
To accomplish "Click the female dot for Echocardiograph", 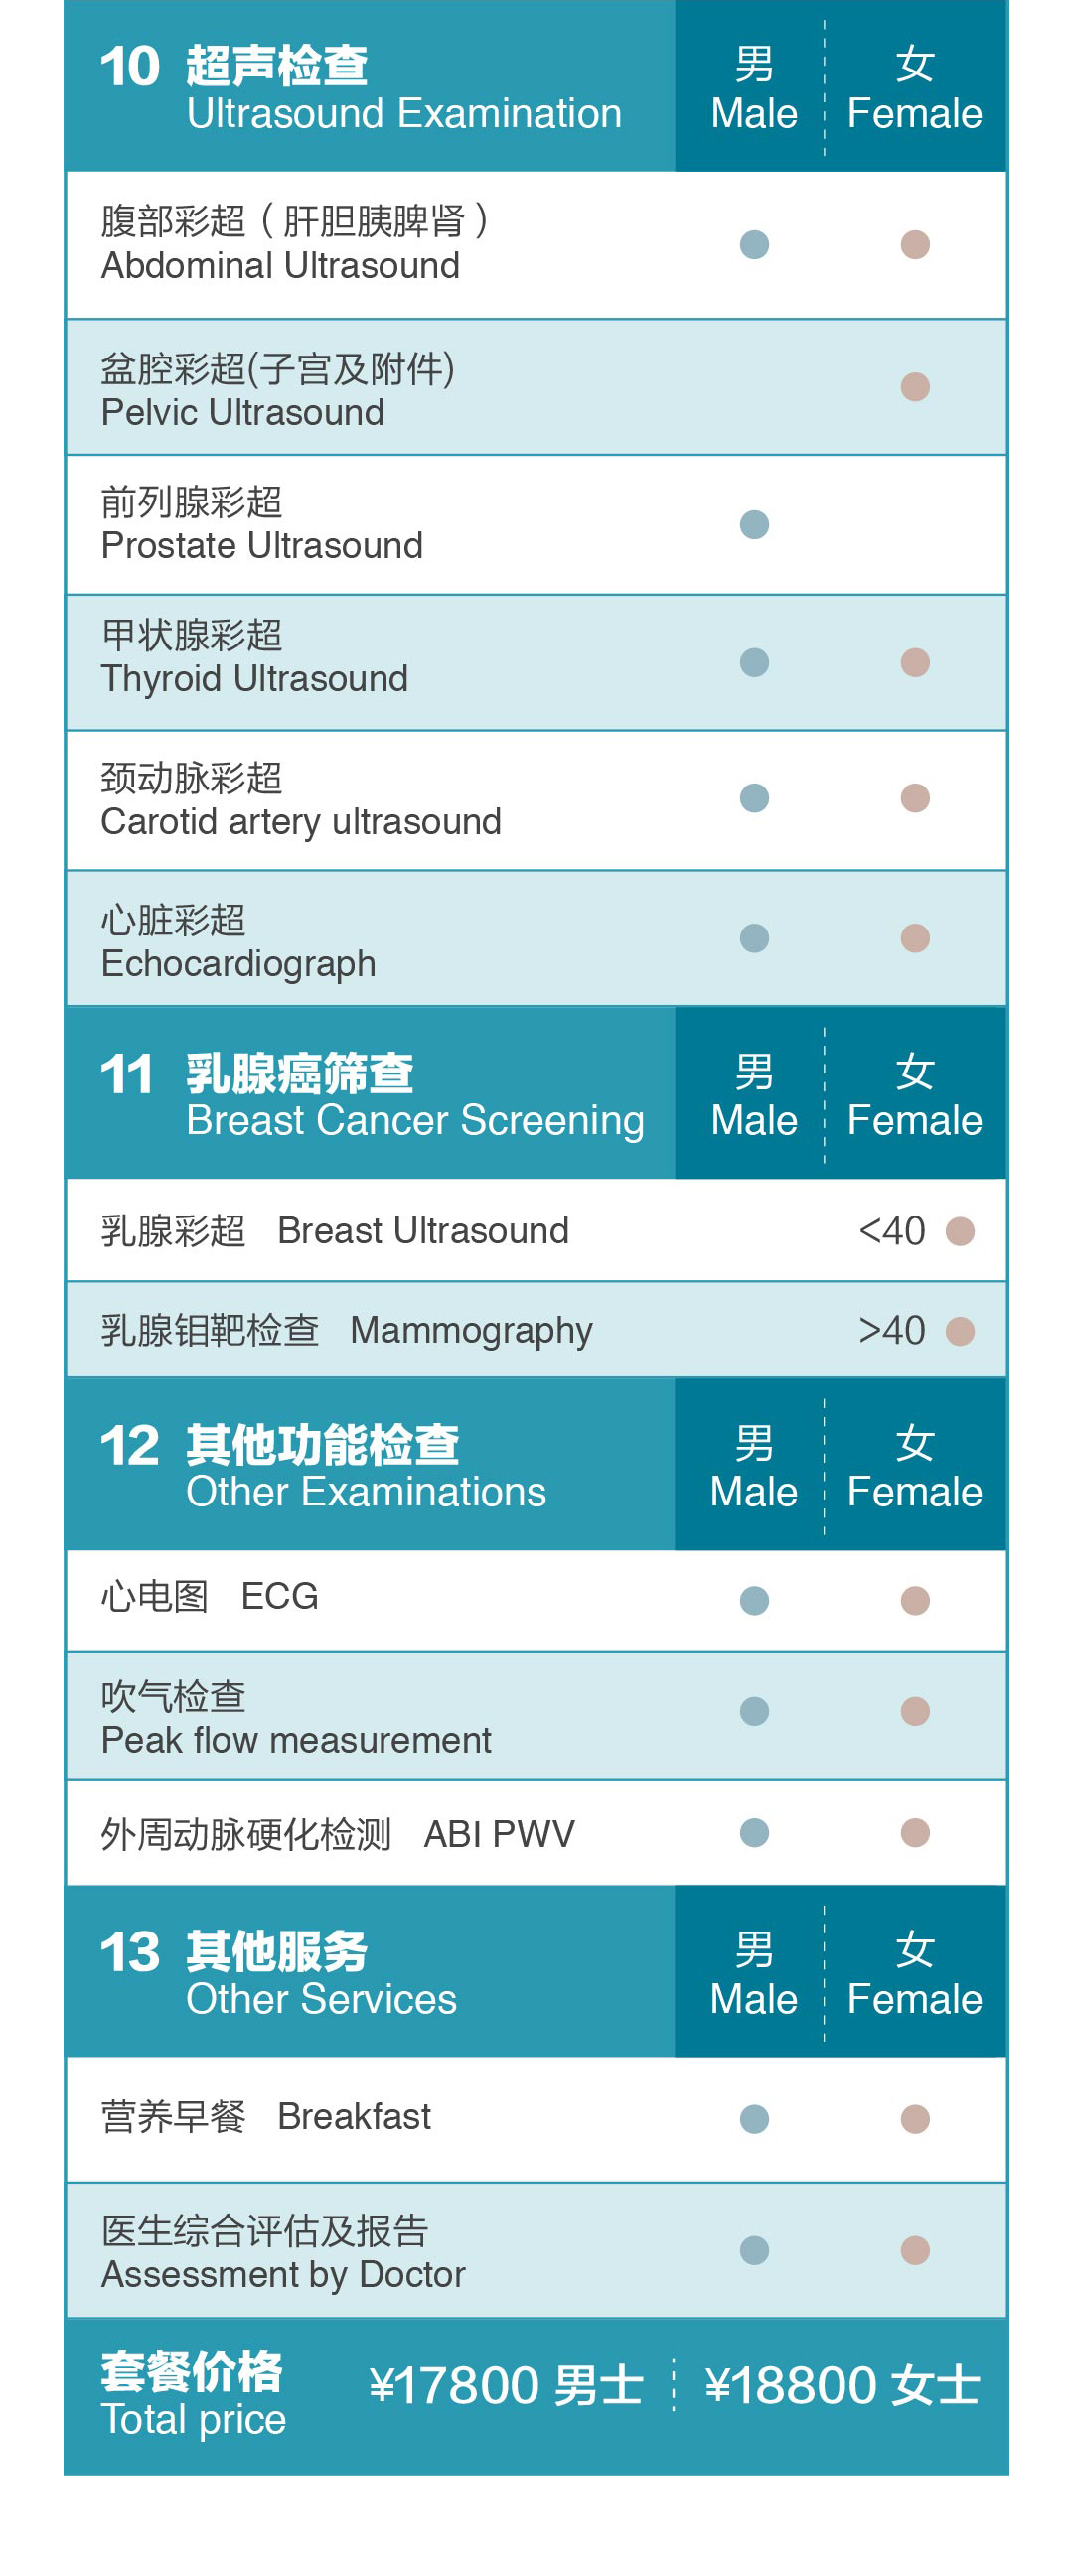I will coord(914,938).
